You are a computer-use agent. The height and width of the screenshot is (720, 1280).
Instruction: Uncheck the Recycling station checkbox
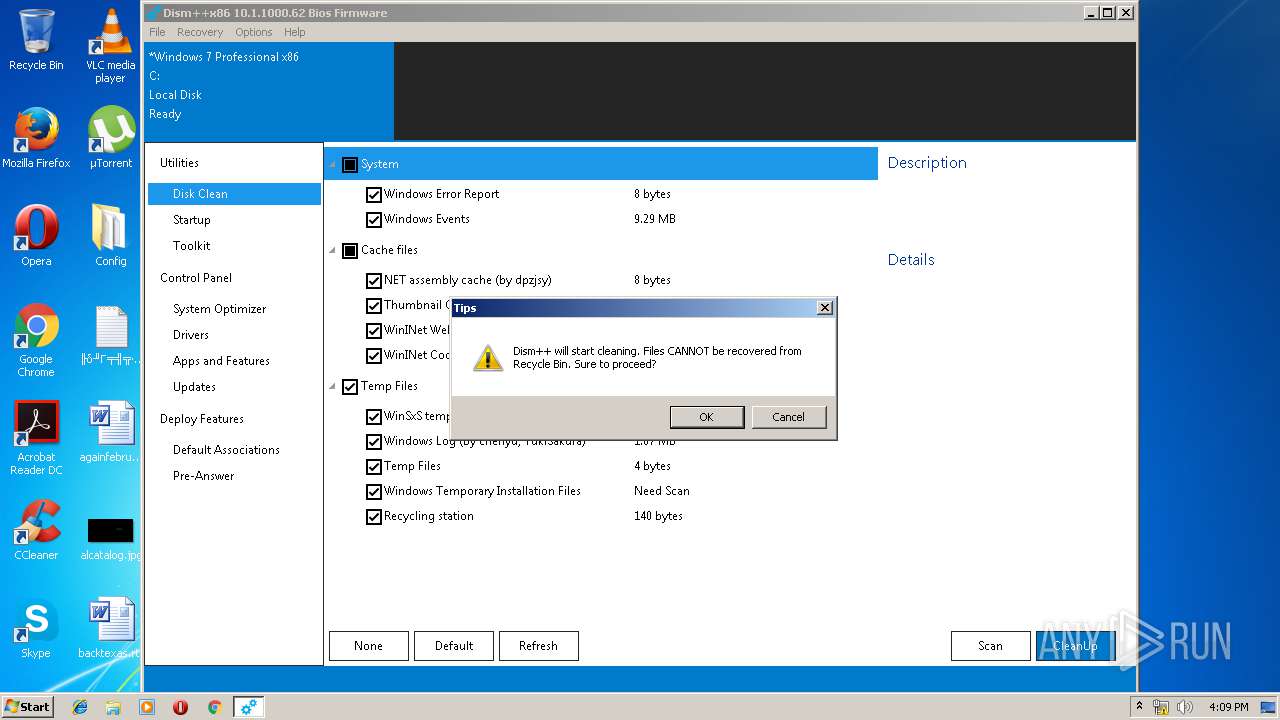pos(374,516)
